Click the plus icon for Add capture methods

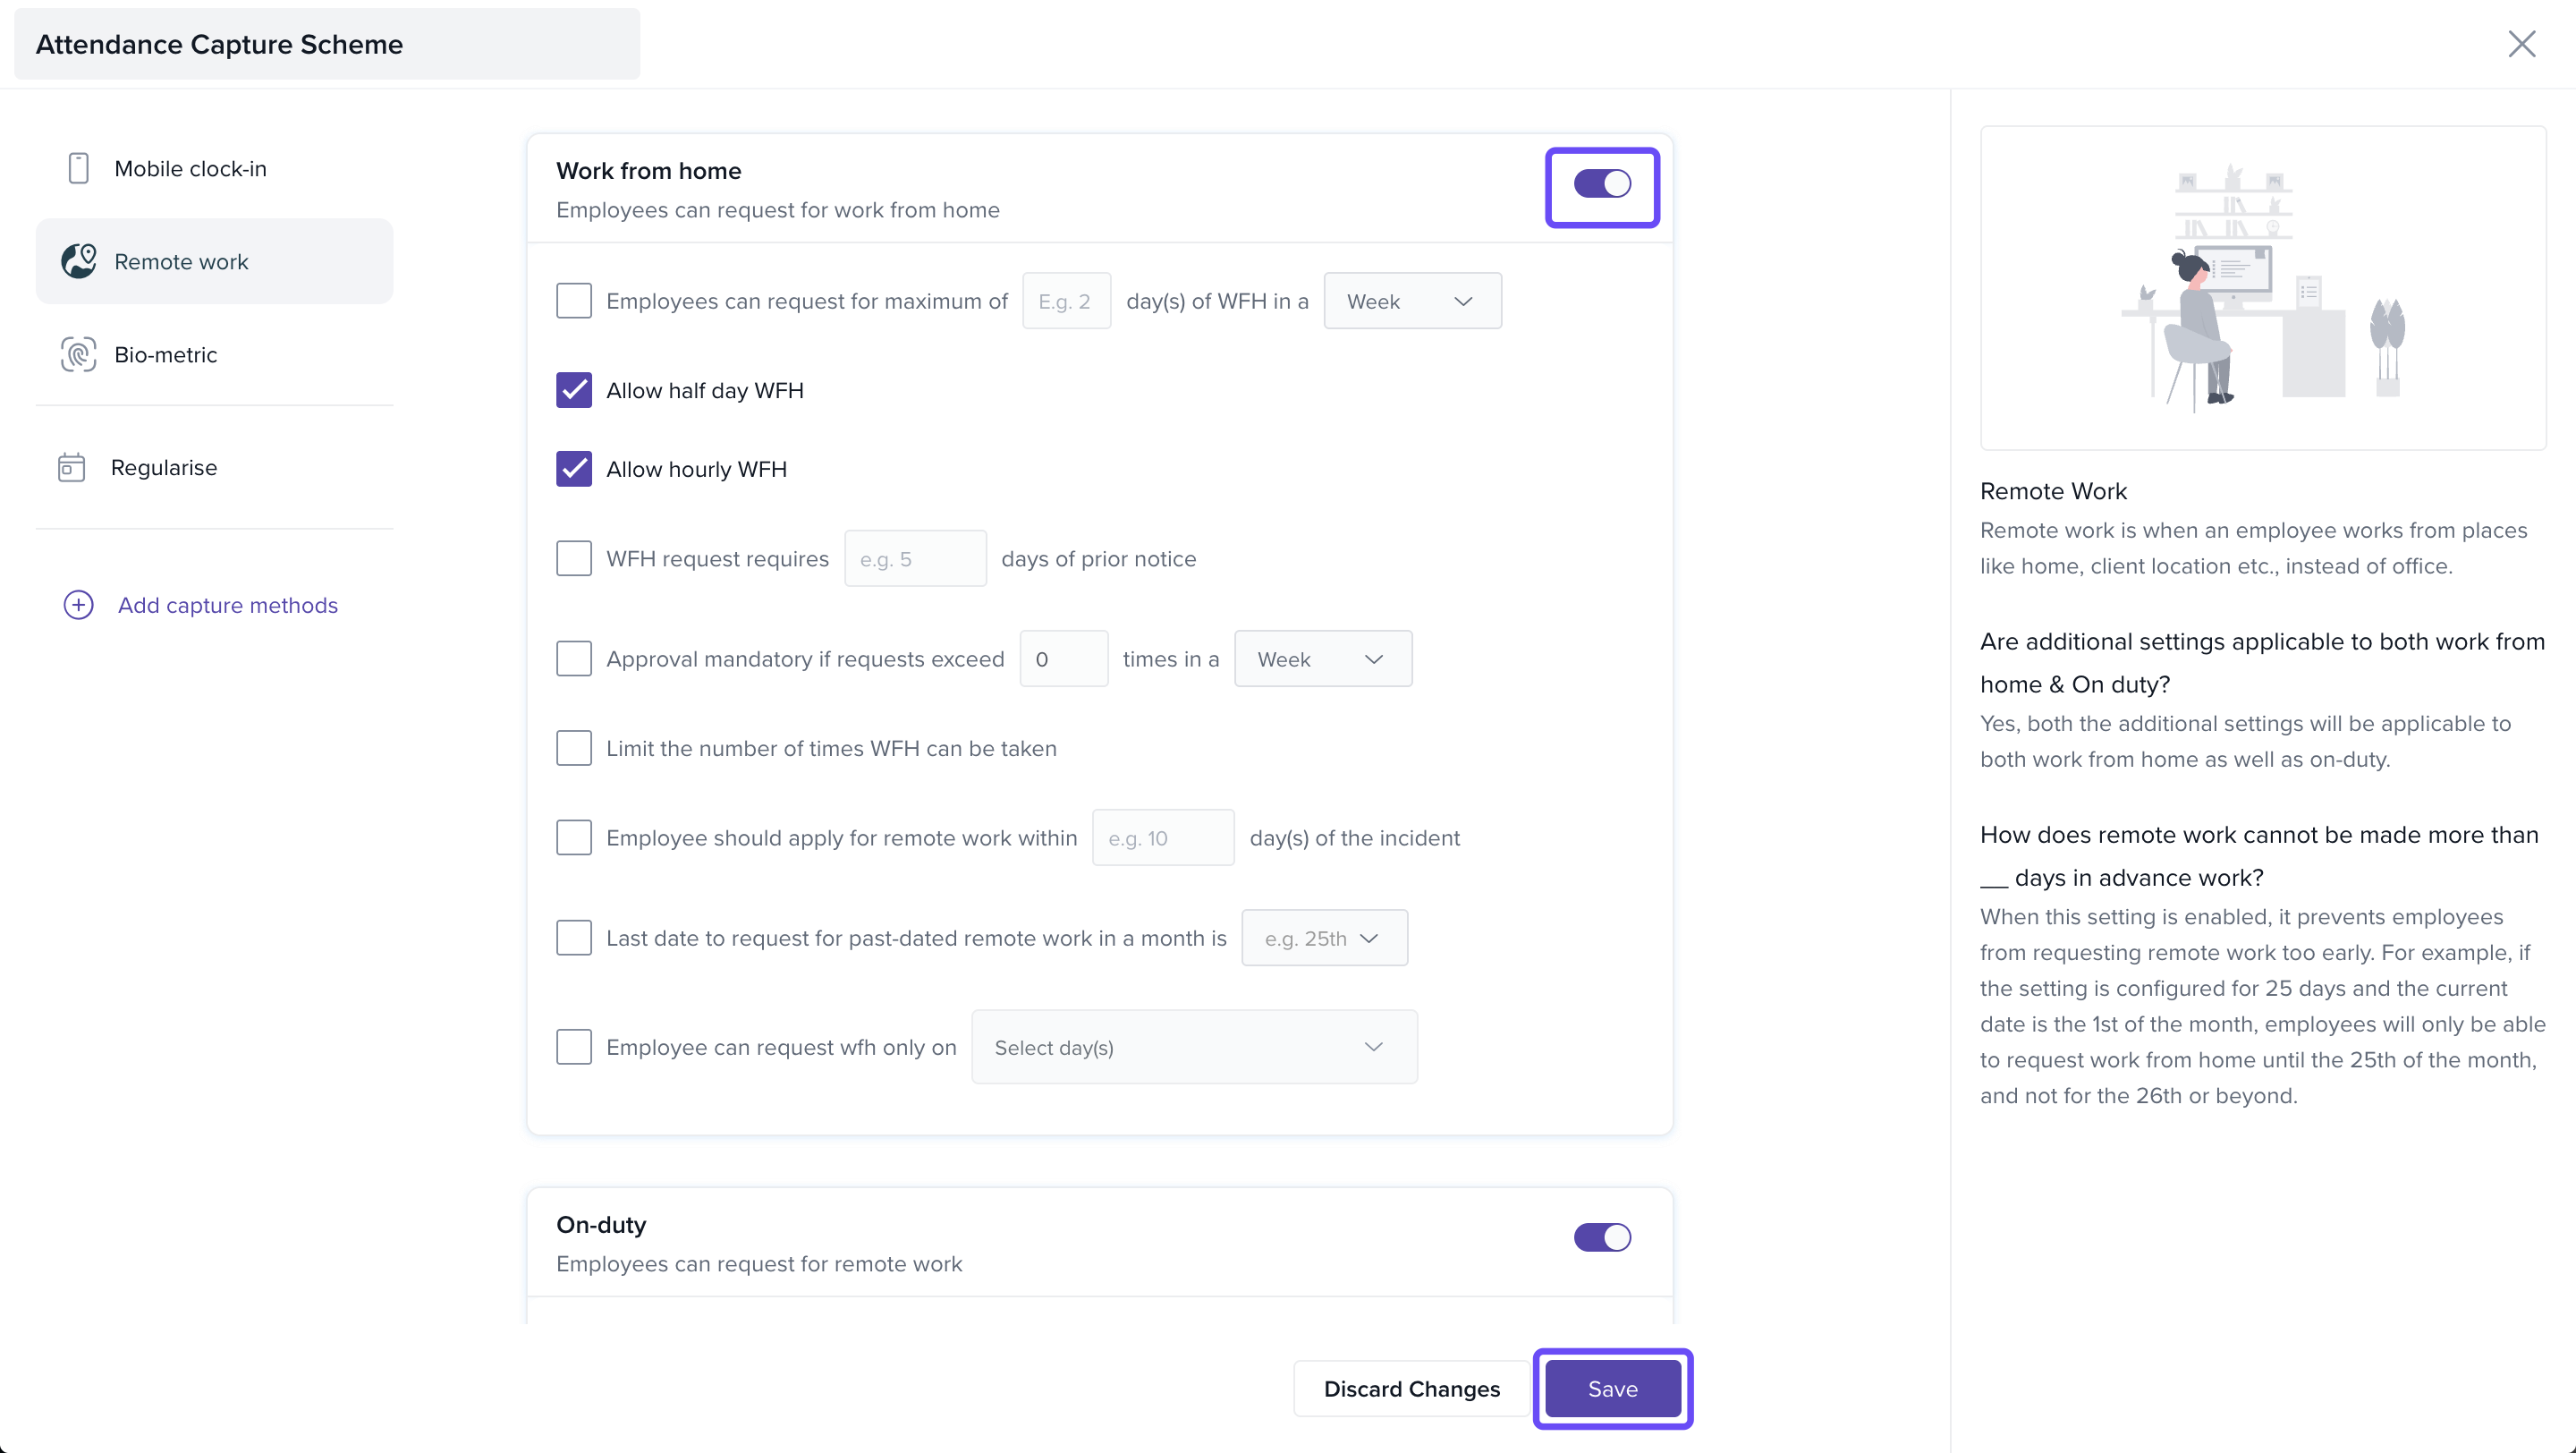pos(78,605)
